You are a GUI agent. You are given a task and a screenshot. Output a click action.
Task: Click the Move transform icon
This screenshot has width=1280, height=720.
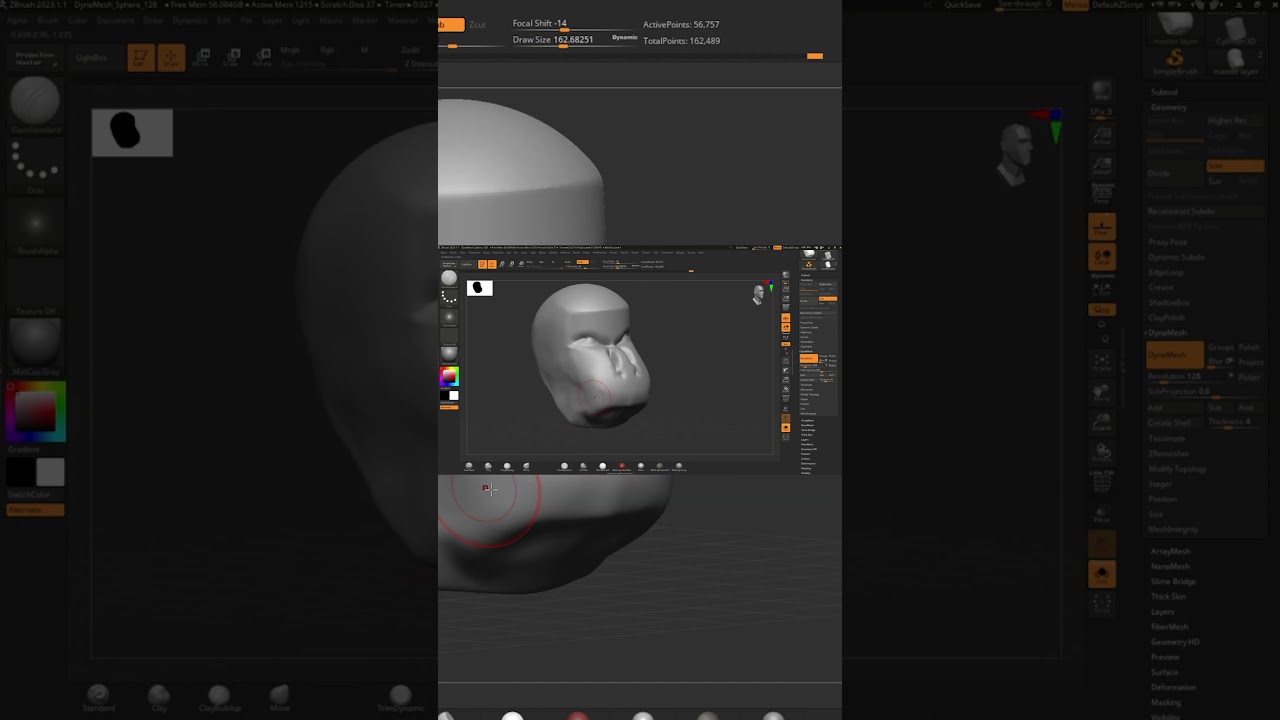pos(201,58)
